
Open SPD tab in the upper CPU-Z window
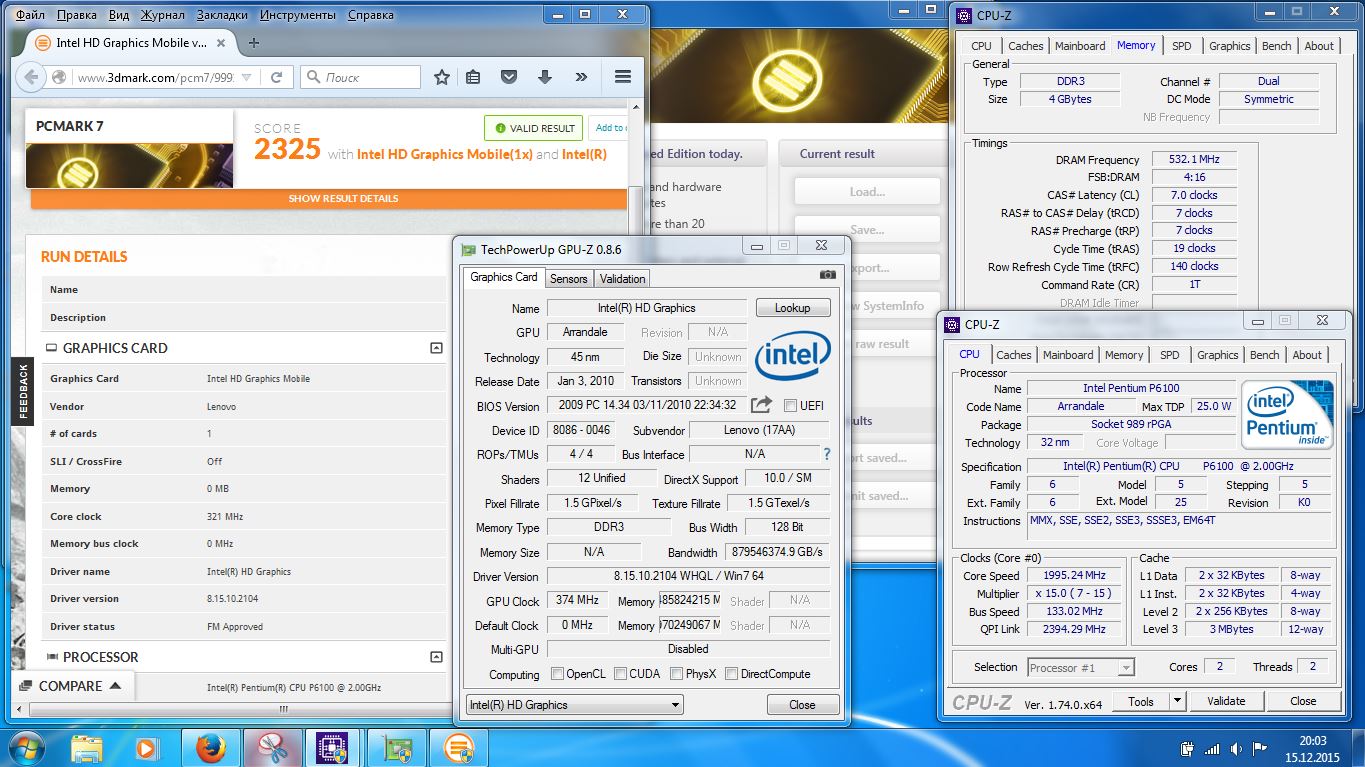click(1181, 46)
